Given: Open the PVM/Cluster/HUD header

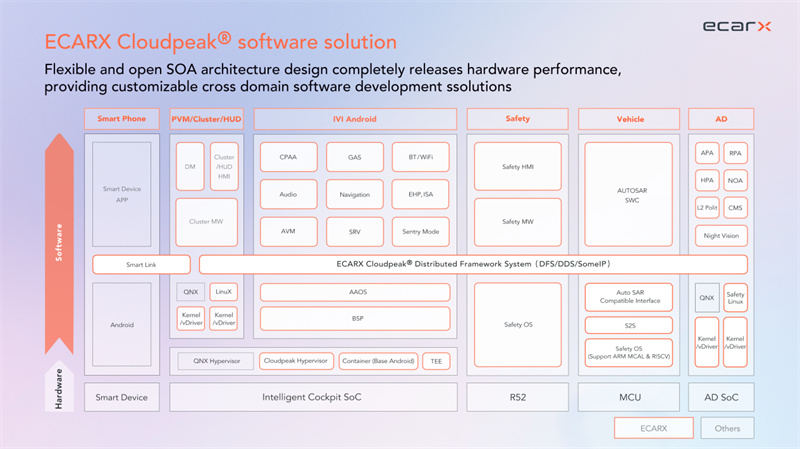Looking at the screenshot, I should coord(207,119).
